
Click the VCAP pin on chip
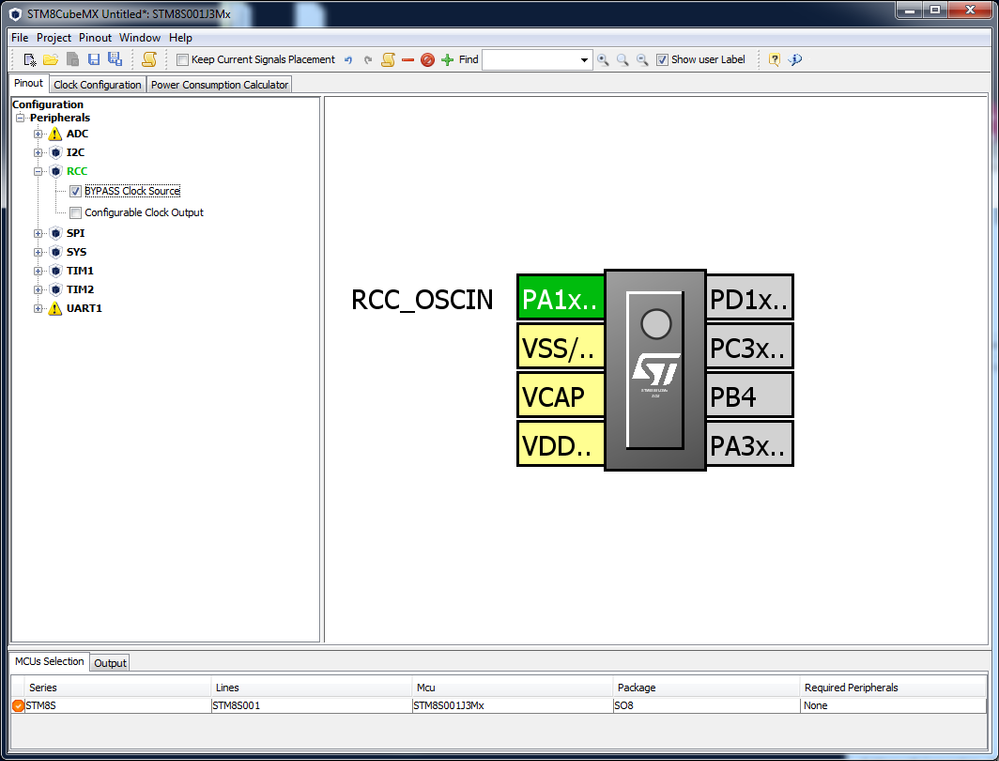pyautogui.click(x=560, y=396)
